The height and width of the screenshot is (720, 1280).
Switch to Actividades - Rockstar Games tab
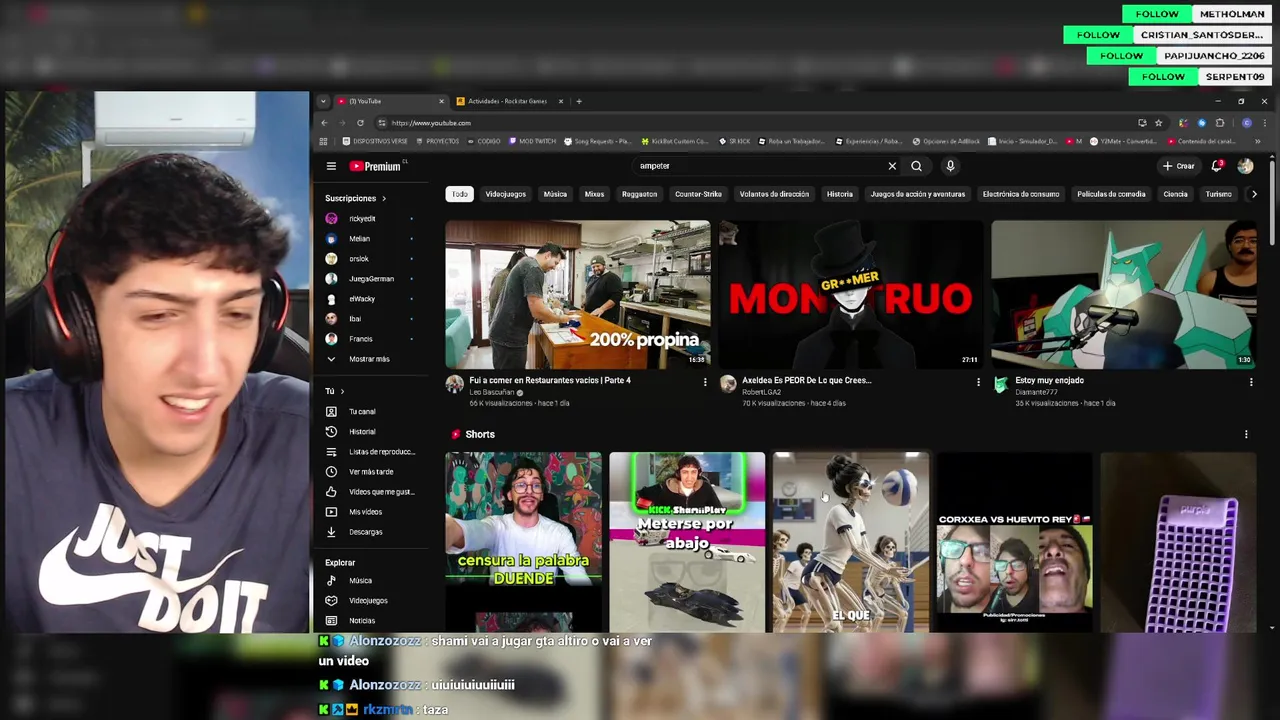[508, 101]
